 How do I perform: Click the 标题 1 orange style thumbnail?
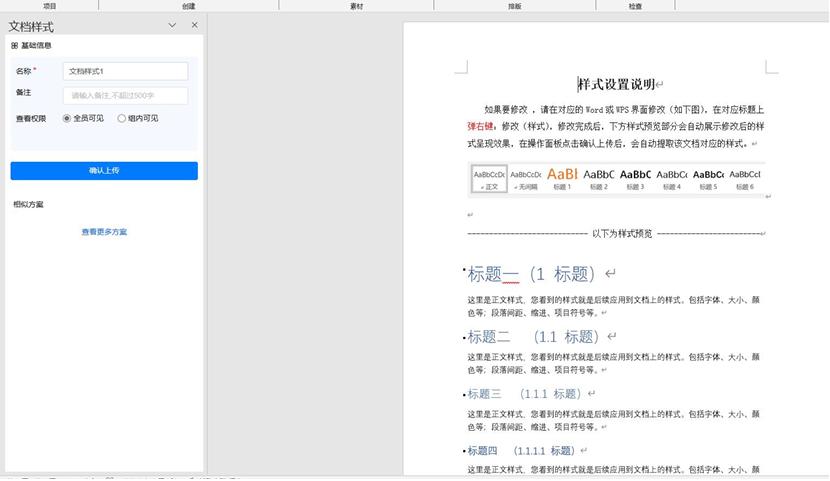(562, 179)
